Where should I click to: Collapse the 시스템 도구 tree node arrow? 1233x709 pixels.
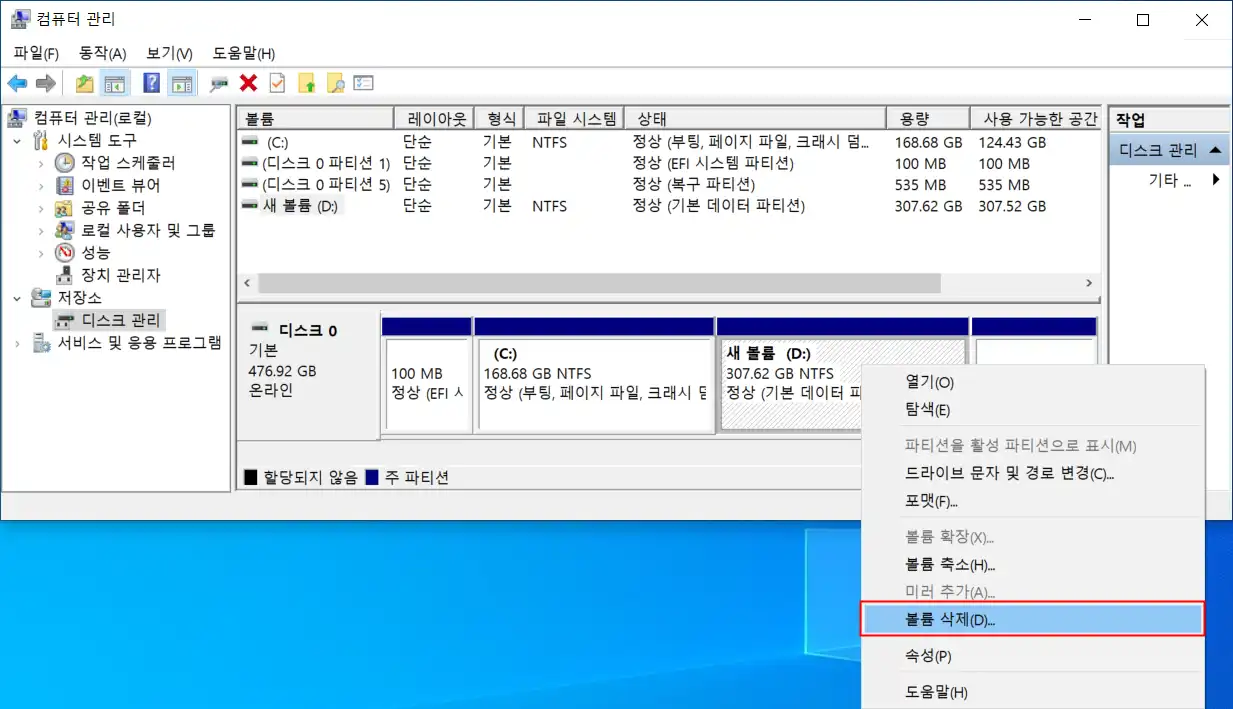click(17, 141)
